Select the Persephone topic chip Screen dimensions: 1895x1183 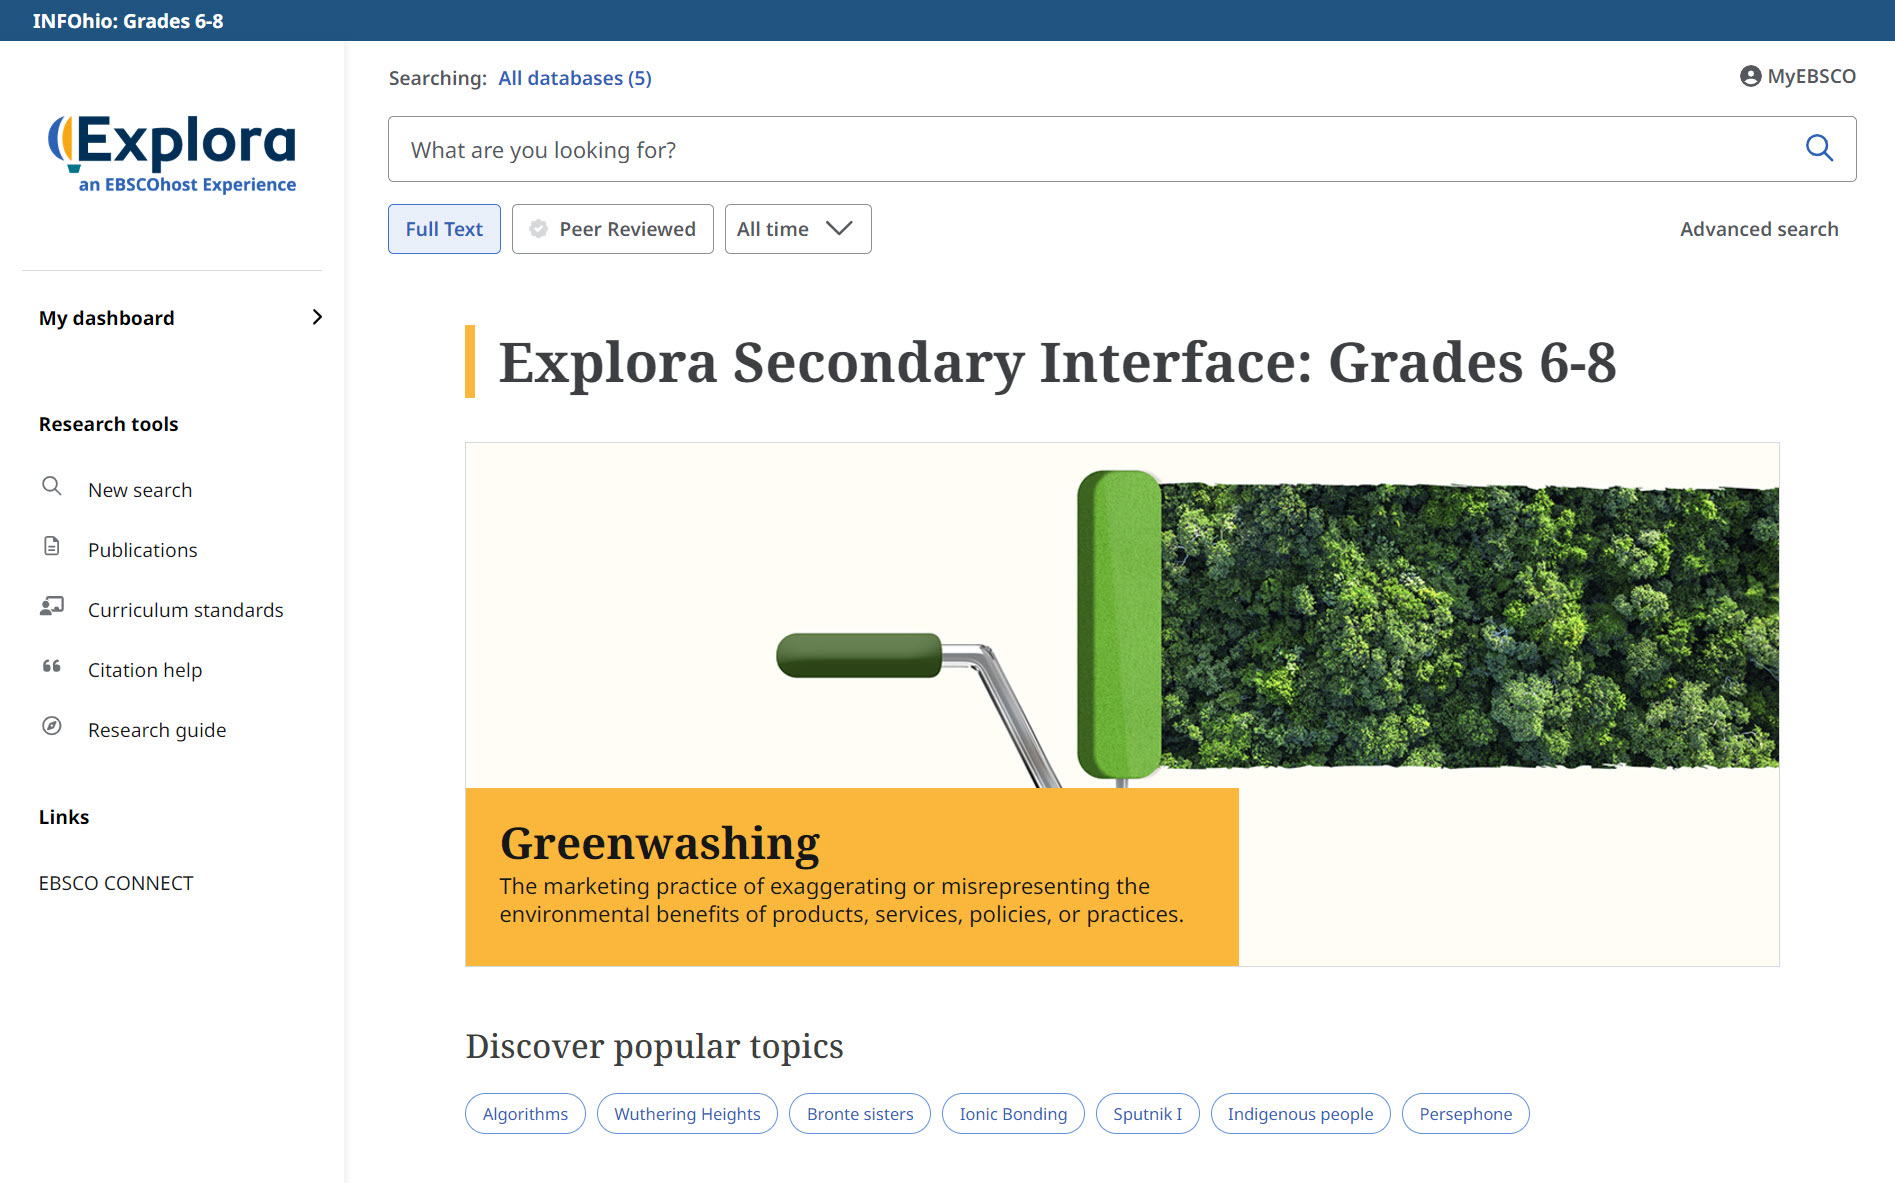(1466, 1113)
